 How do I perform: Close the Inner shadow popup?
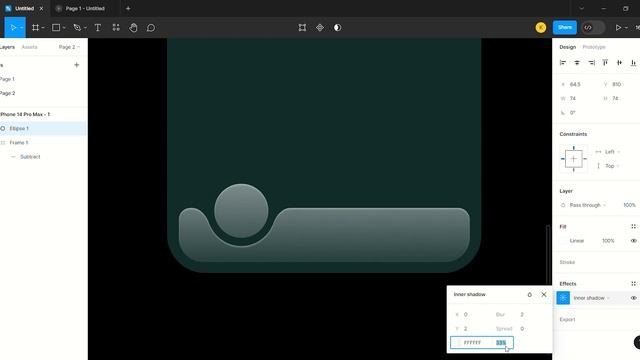[544, 294]
